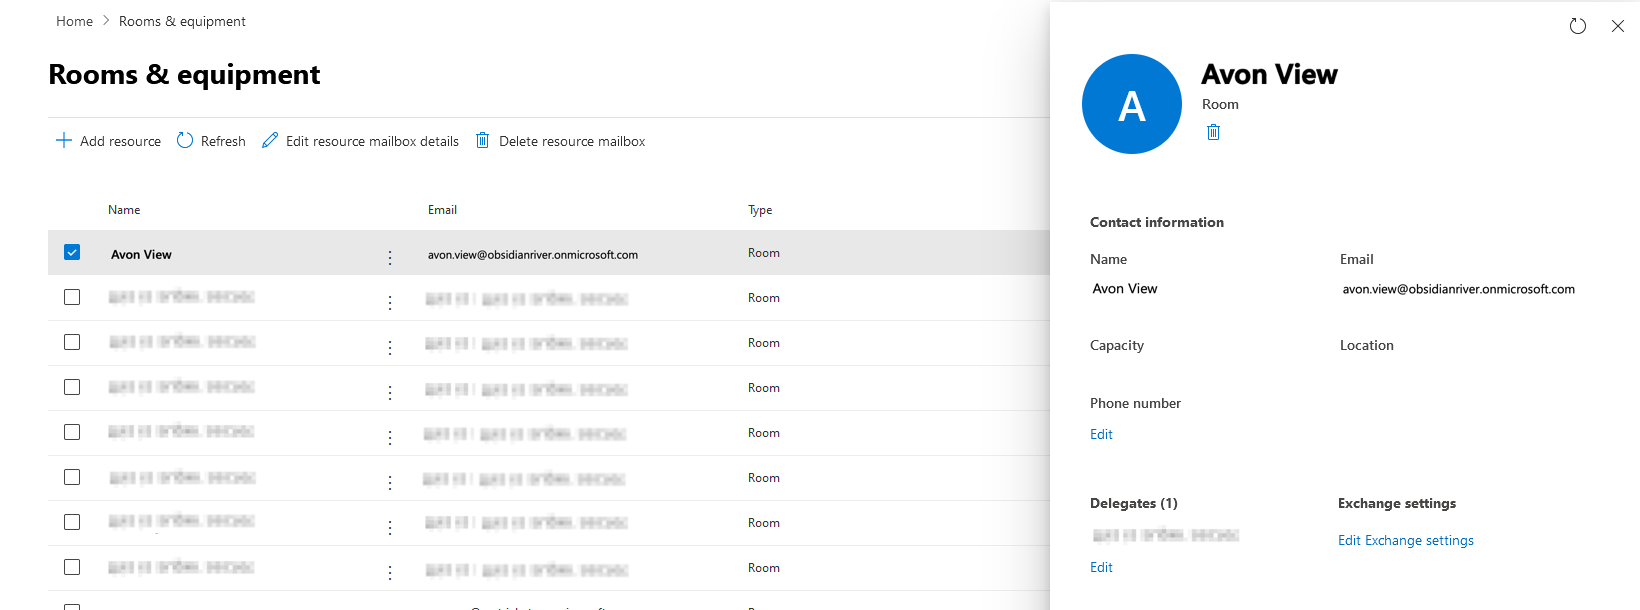Image resolution: width=1640 pixels, height=610 pixels.
Task: Sort the table by Name column header
Action: [x=124, y=210]
